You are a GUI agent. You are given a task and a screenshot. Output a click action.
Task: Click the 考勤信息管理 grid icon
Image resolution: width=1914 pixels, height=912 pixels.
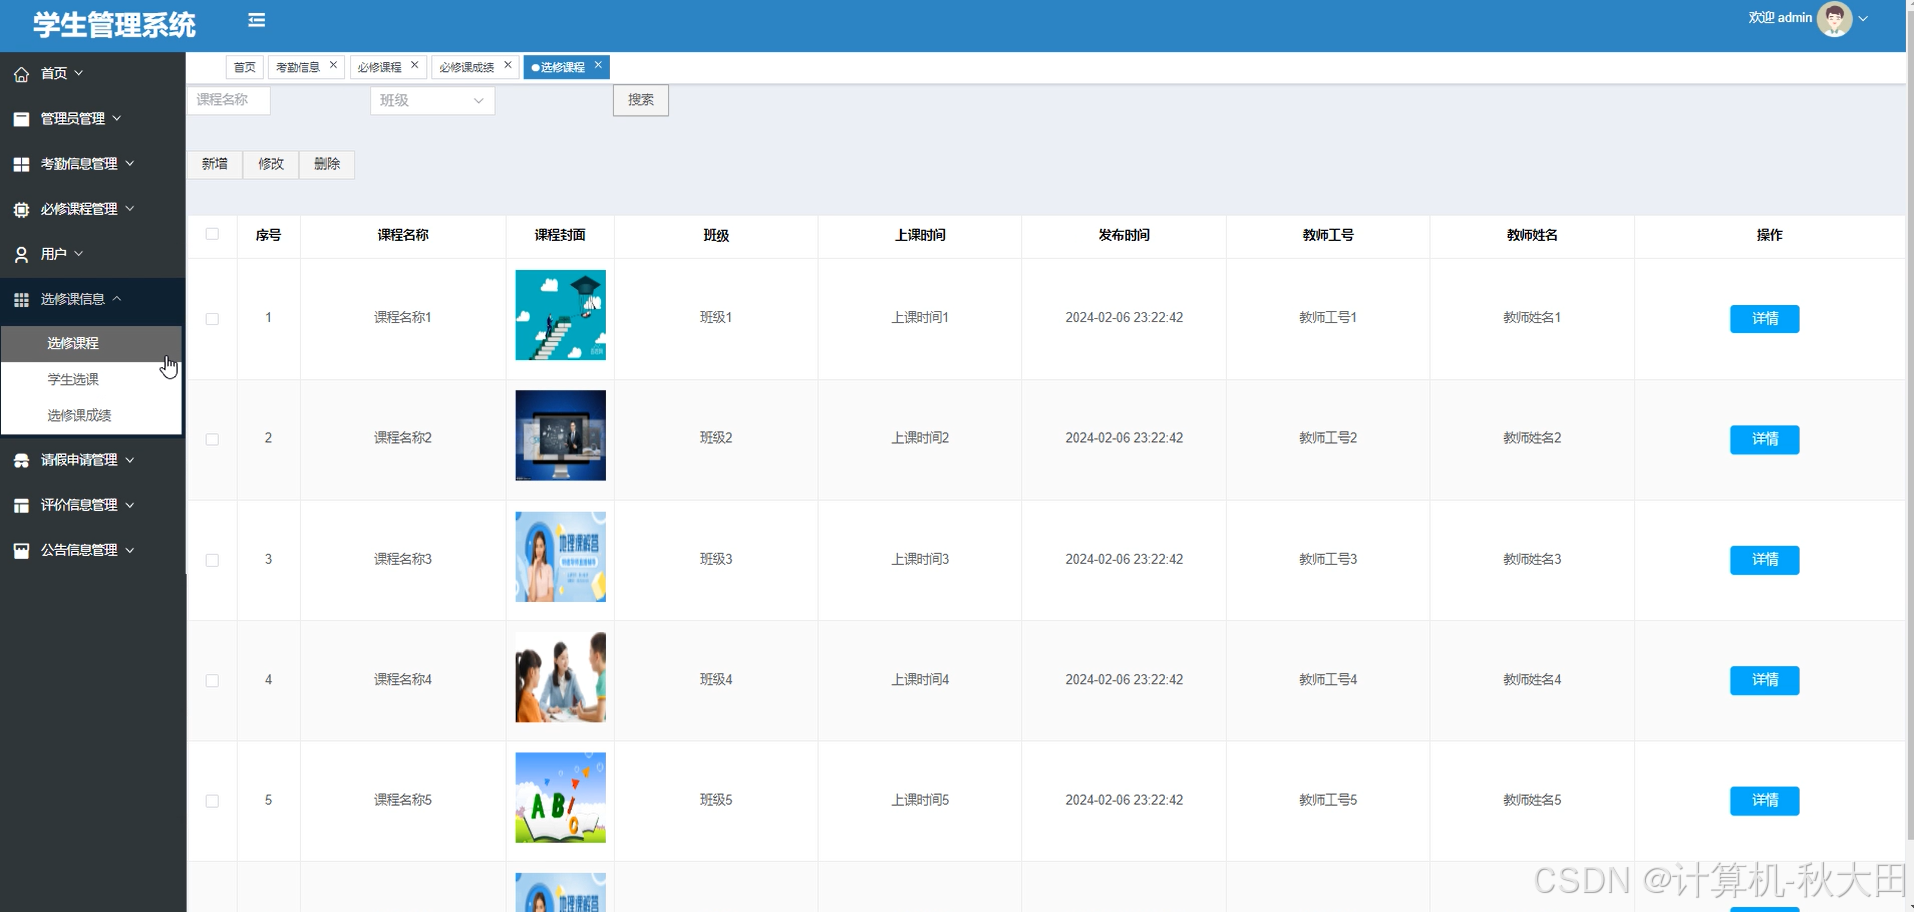[21, 164]
